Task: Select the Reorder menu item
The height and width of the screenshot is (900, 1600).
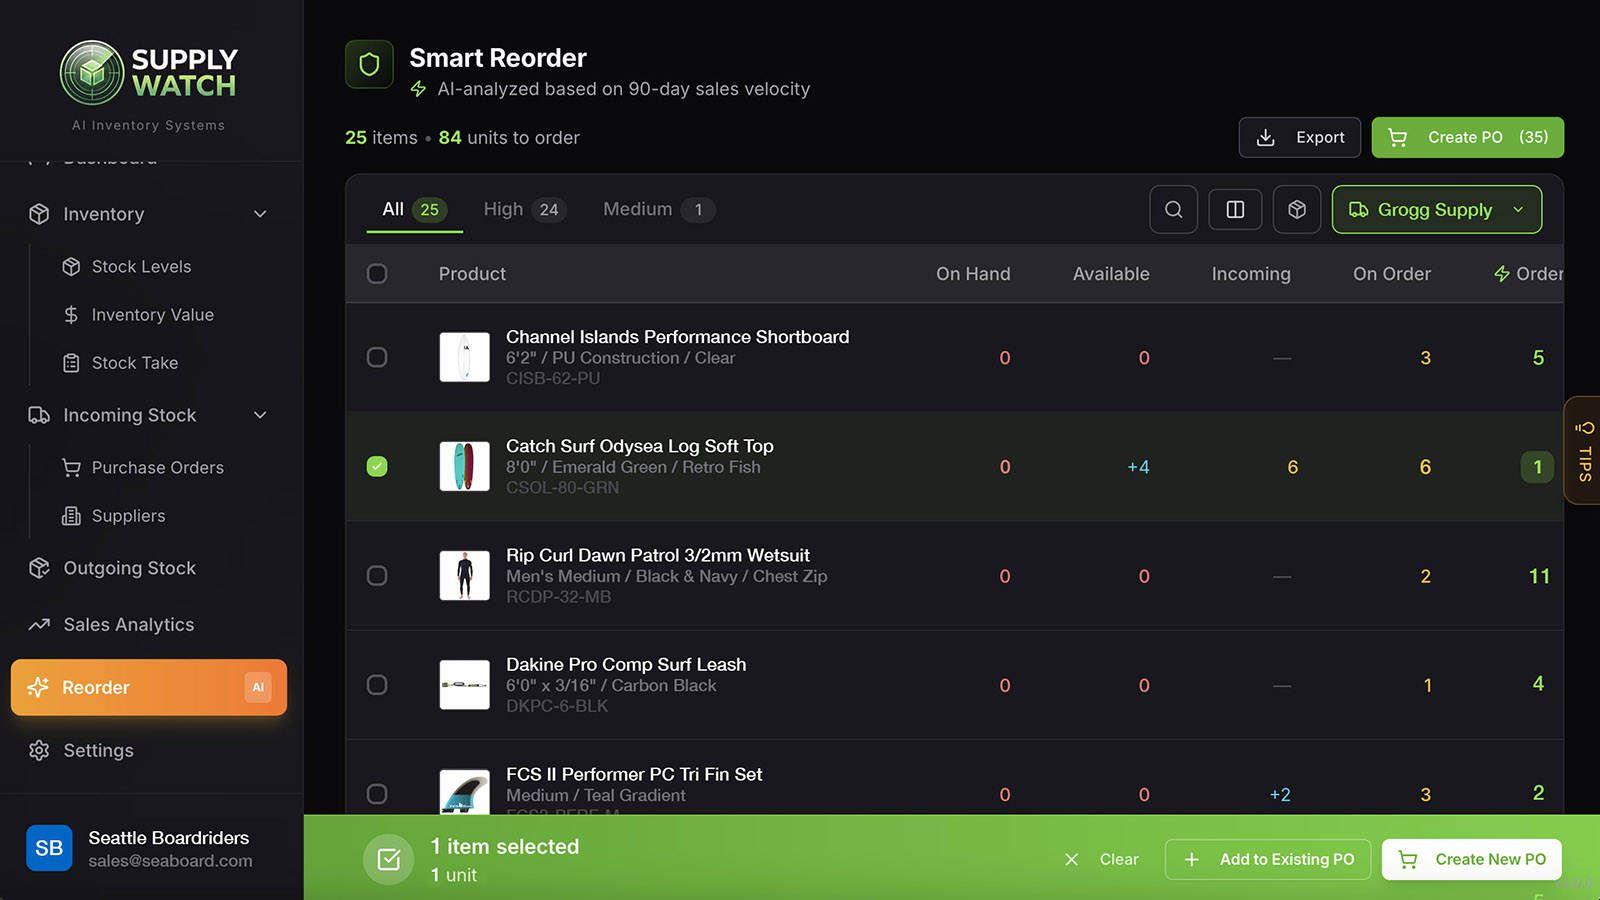Action: pyautogui.click(x=149, y=687)
